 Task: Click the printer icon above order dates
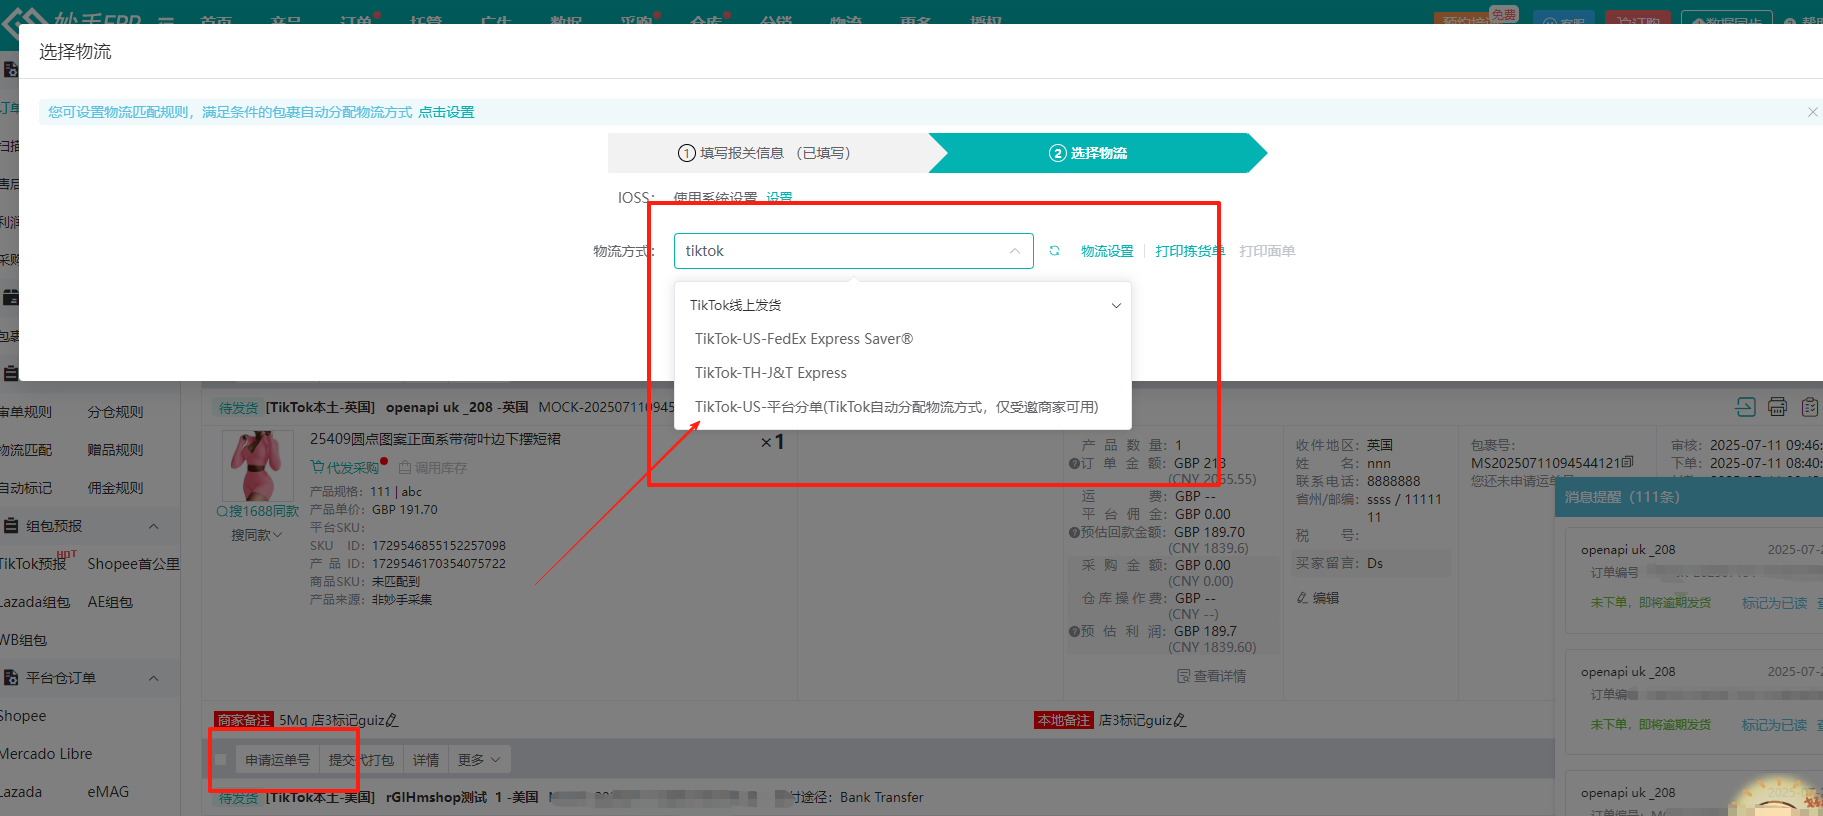(1777, 407)
